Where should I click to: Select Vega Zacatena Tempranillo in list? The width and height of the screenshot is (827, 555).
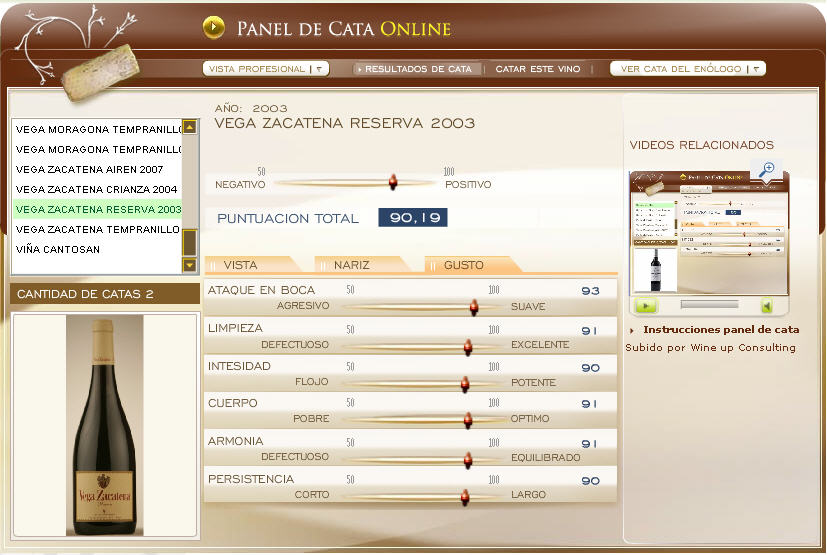[x=97, y=229]
